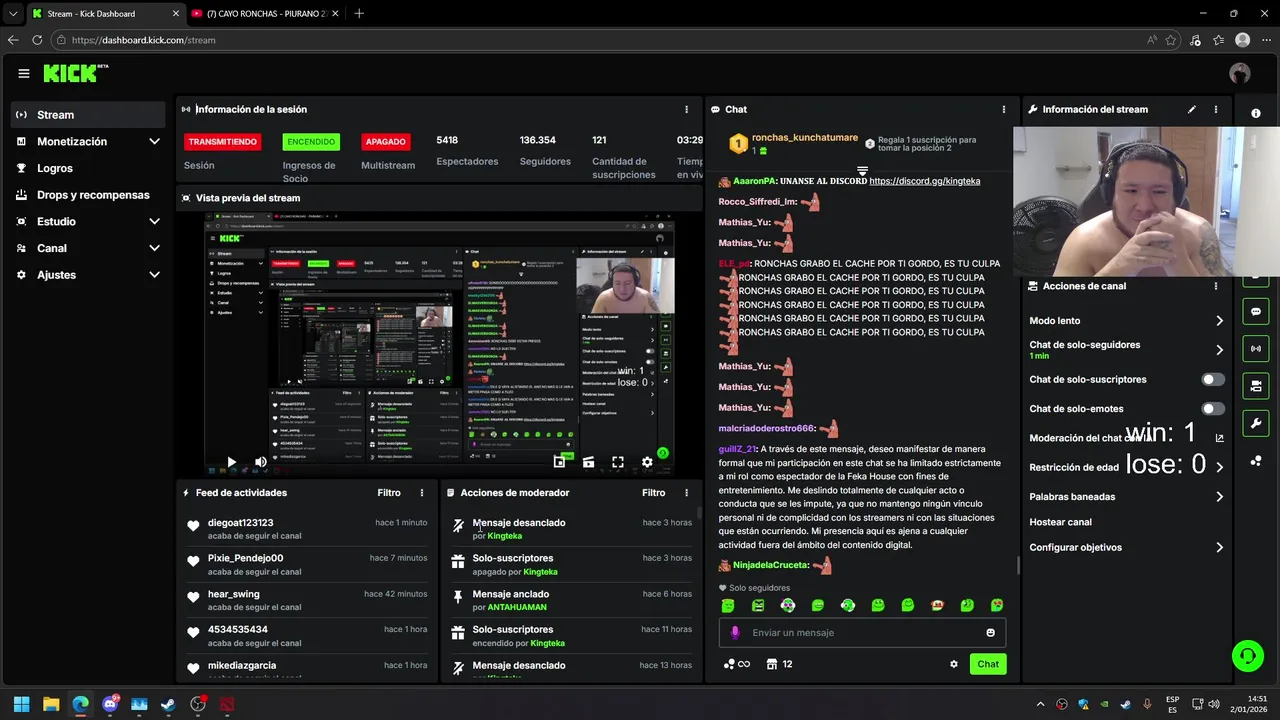Open the Chat panel three-dot menu
This screenshot has width=1280, height=720.
(x=1004, y=109)
